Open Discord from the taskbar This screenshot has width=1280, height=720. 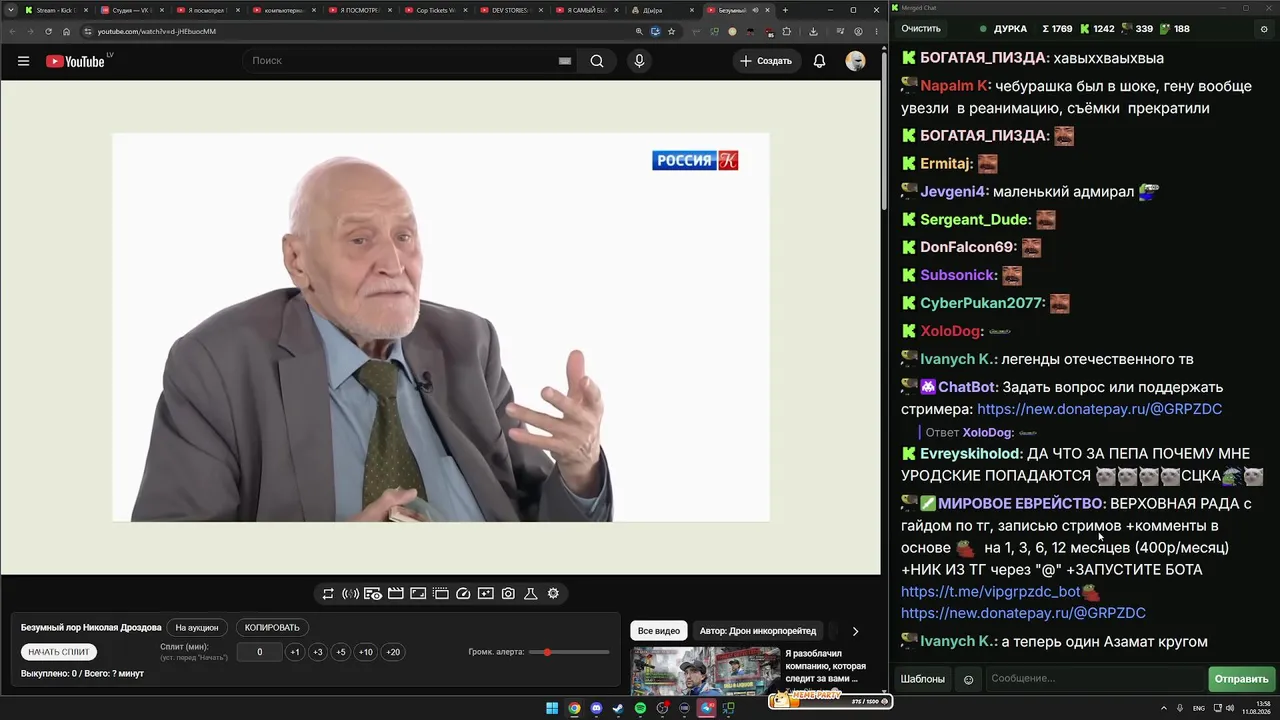coord(596,709)
